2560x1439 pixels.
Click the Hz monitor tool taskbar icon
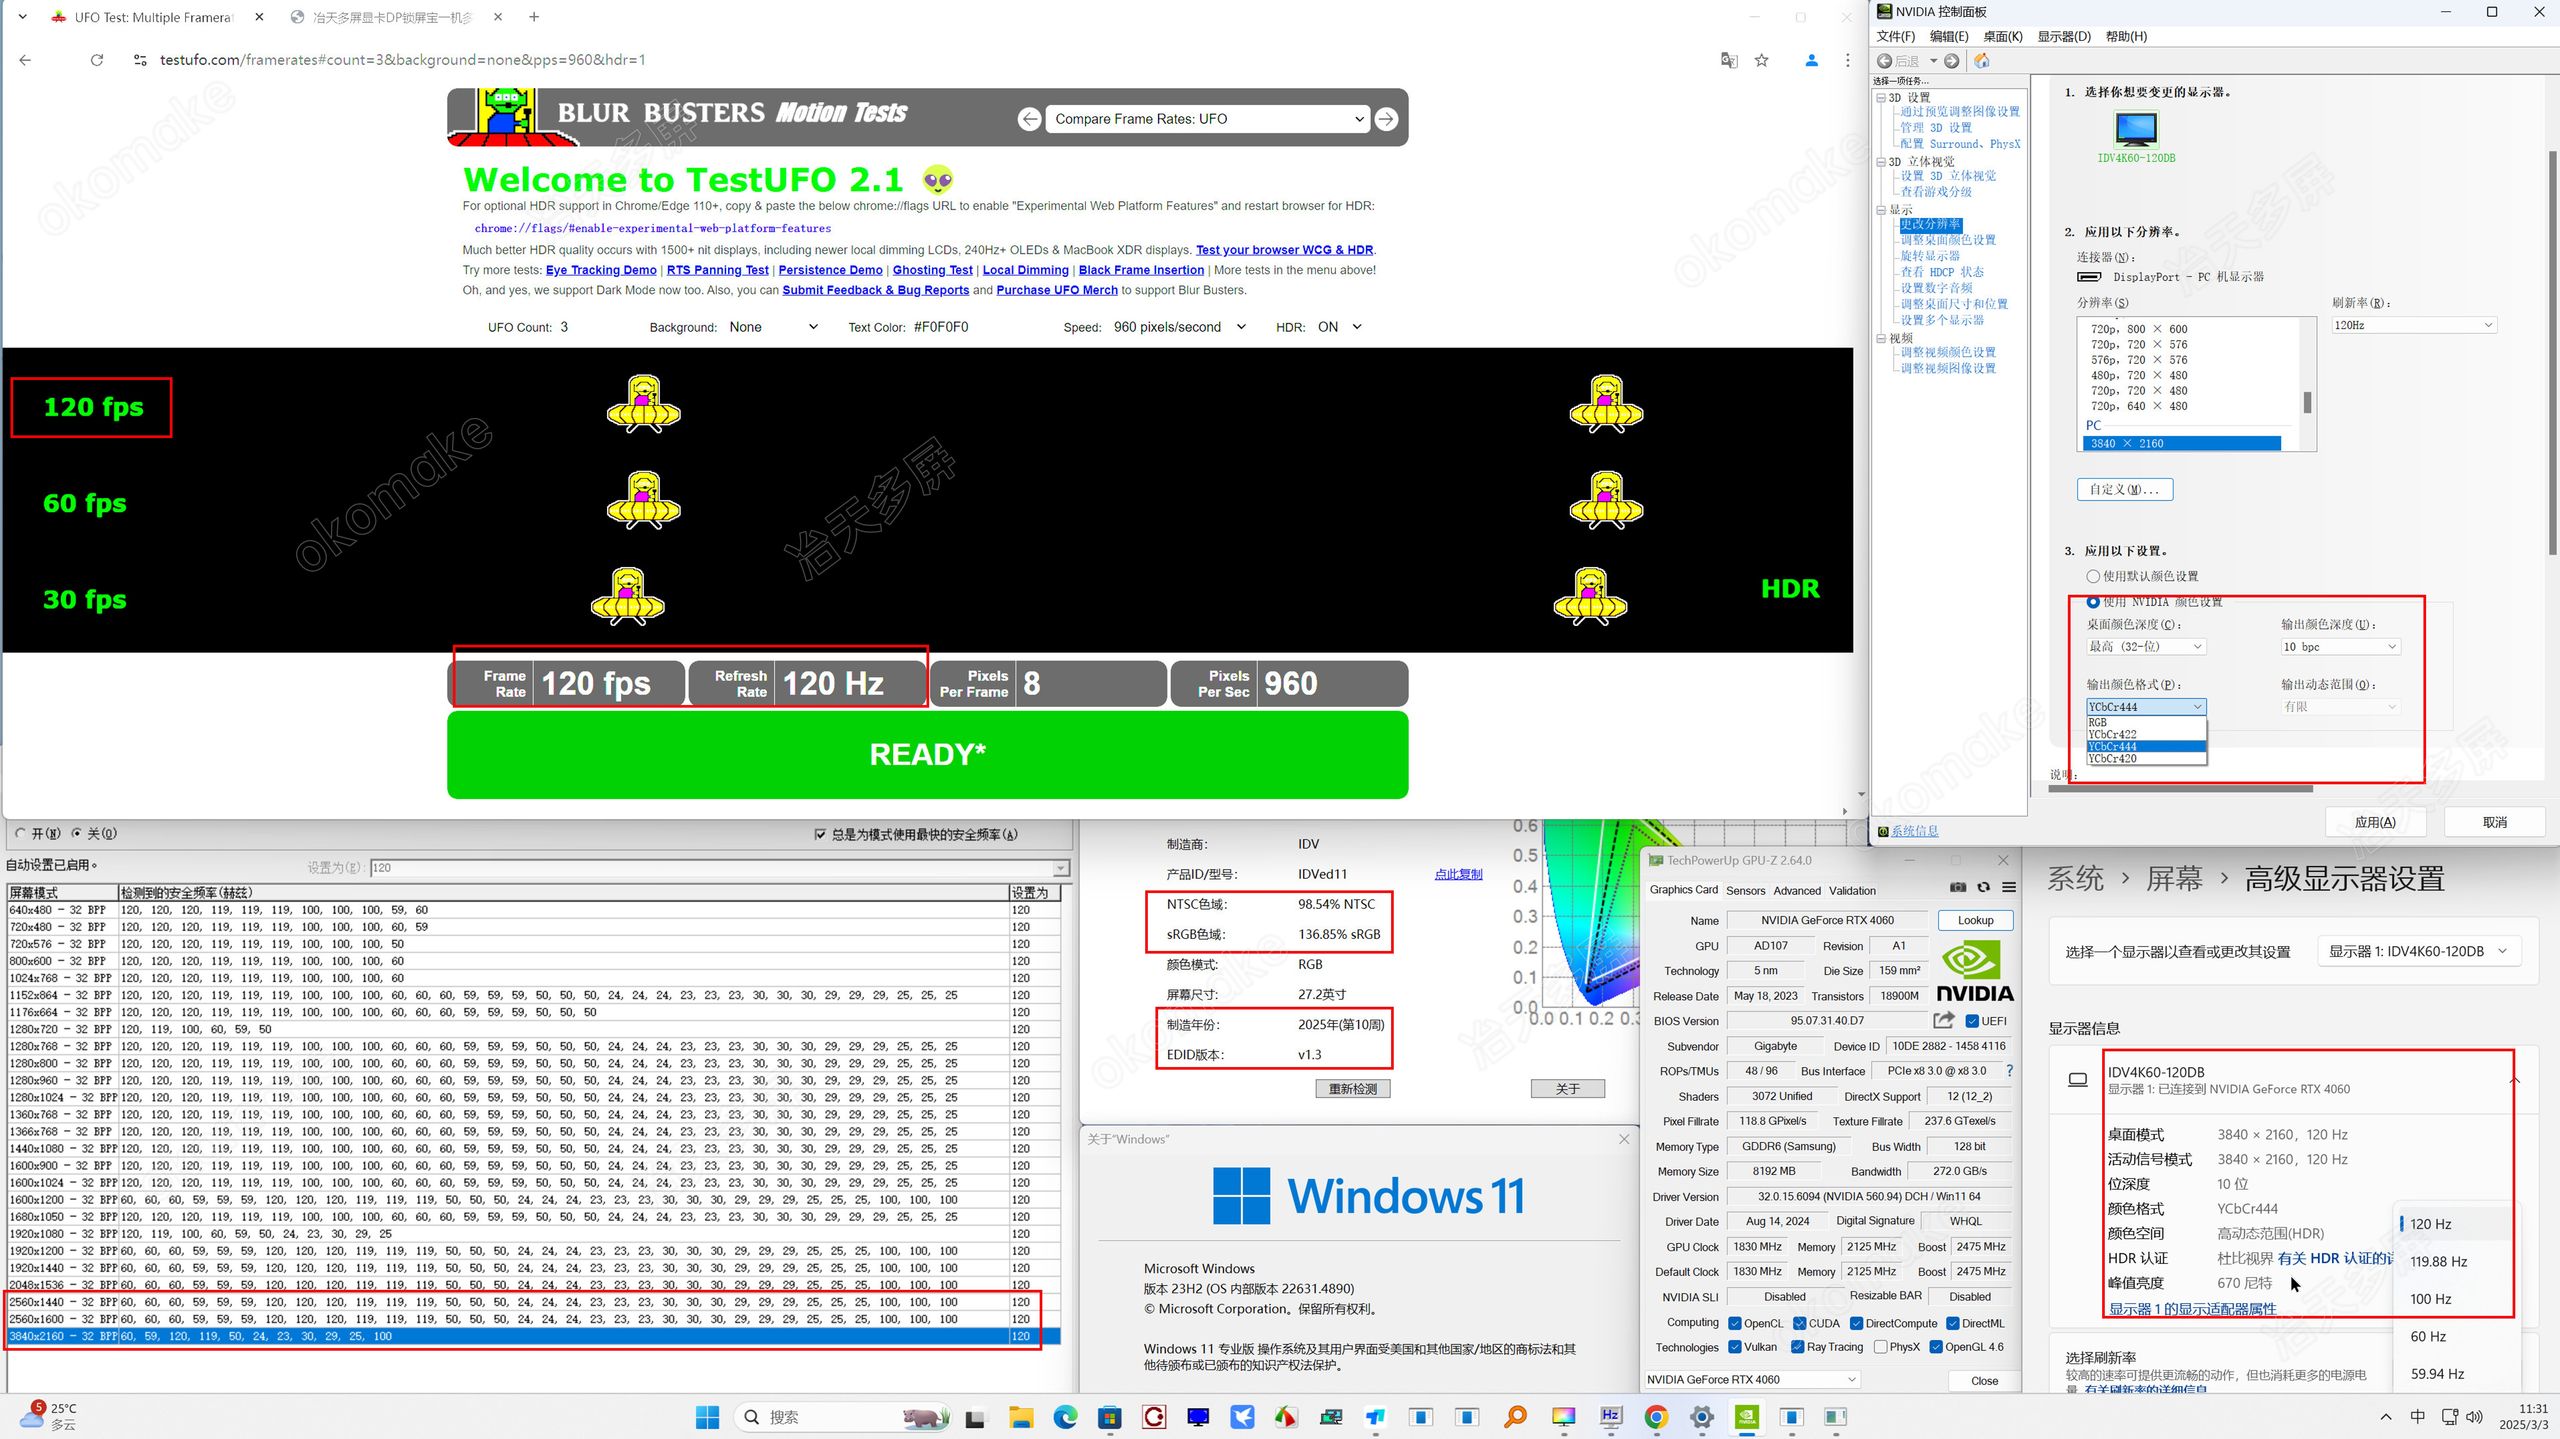(x=1610, y=1417)
